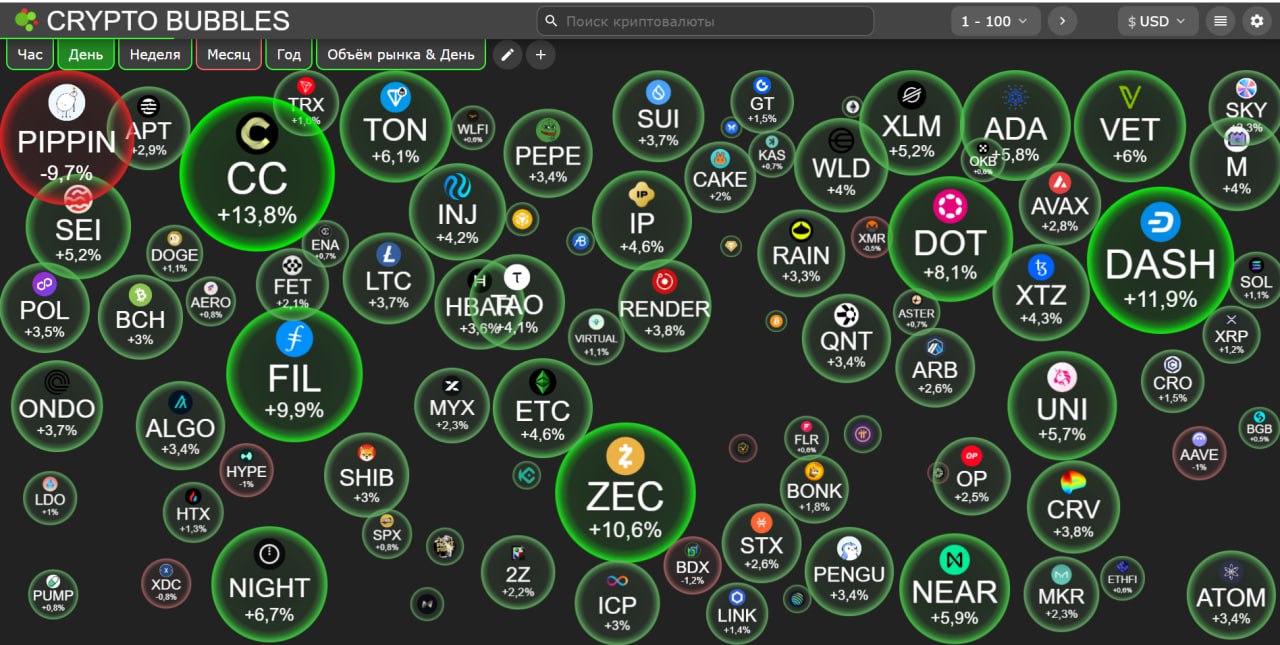Click the Поиск криптовалюты search field
Viewport: 1280px width, 645px height.
pos(705,21)
